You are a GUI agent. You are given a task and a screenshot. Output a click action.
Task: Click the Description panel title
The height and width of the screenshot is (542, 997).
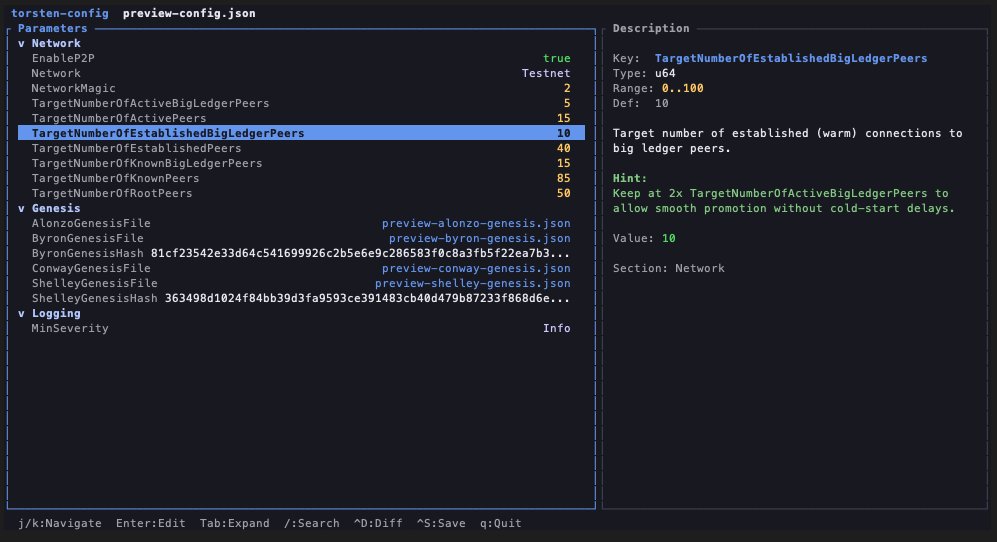(x=651, y=28)
